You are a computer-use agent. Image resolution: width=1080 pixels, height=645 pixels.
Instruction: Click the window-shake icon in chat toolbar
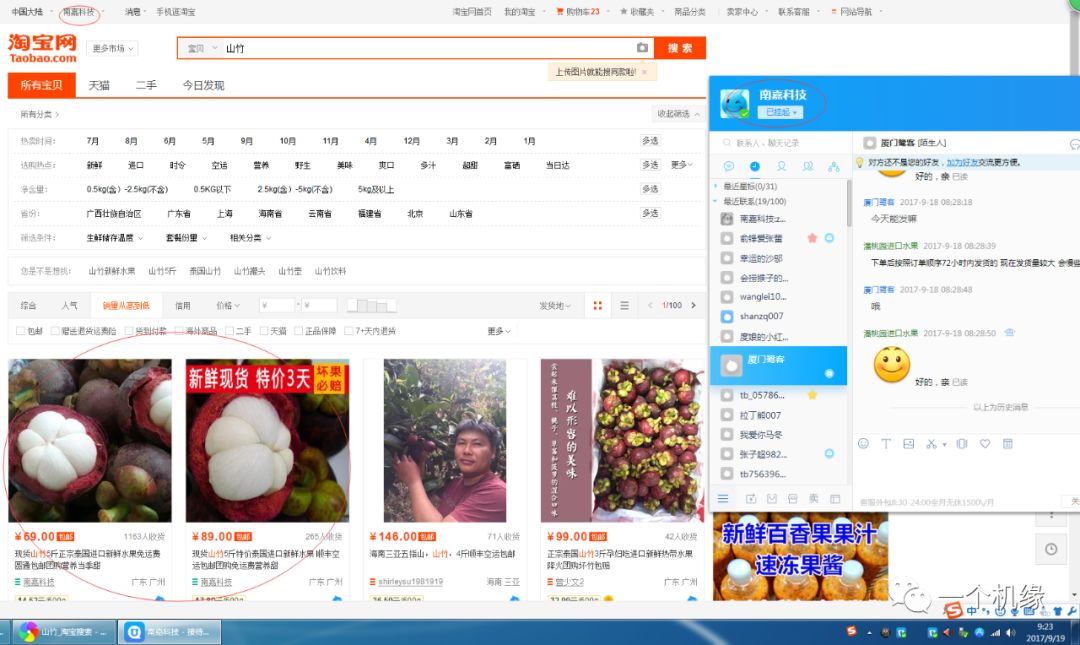pos(962,444)
